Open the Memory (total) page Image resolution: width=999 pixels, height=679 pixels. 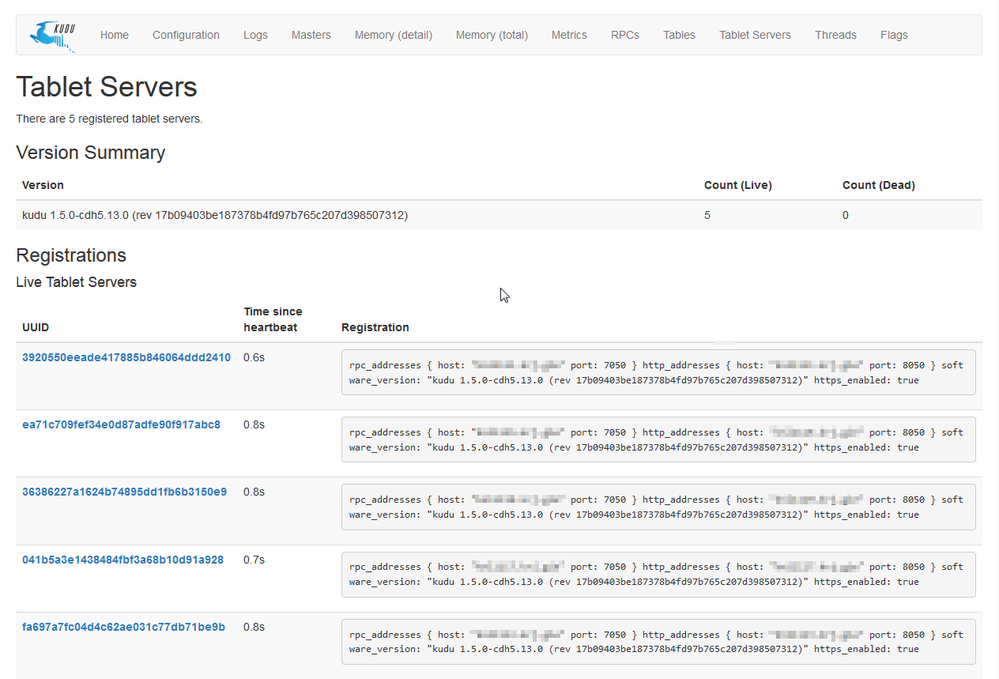[491, 35]
